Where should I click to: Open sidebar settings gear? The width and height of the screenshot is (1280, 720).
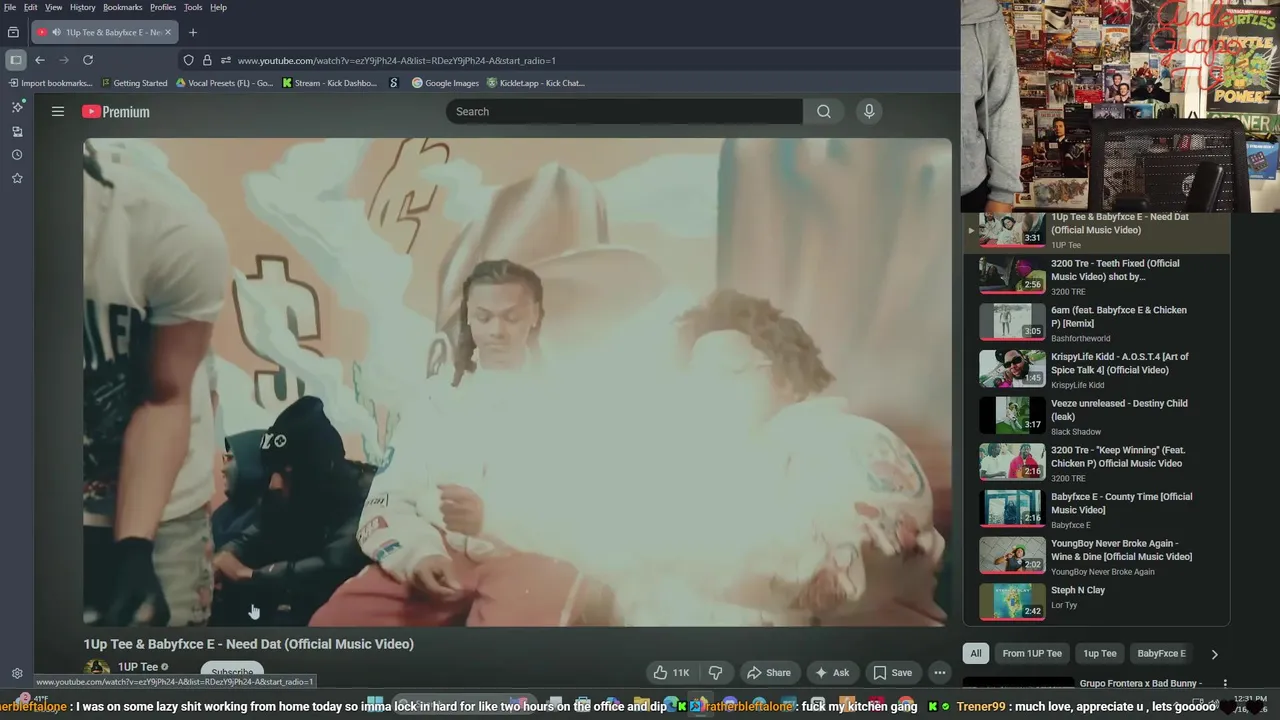[x=17, y=674]
